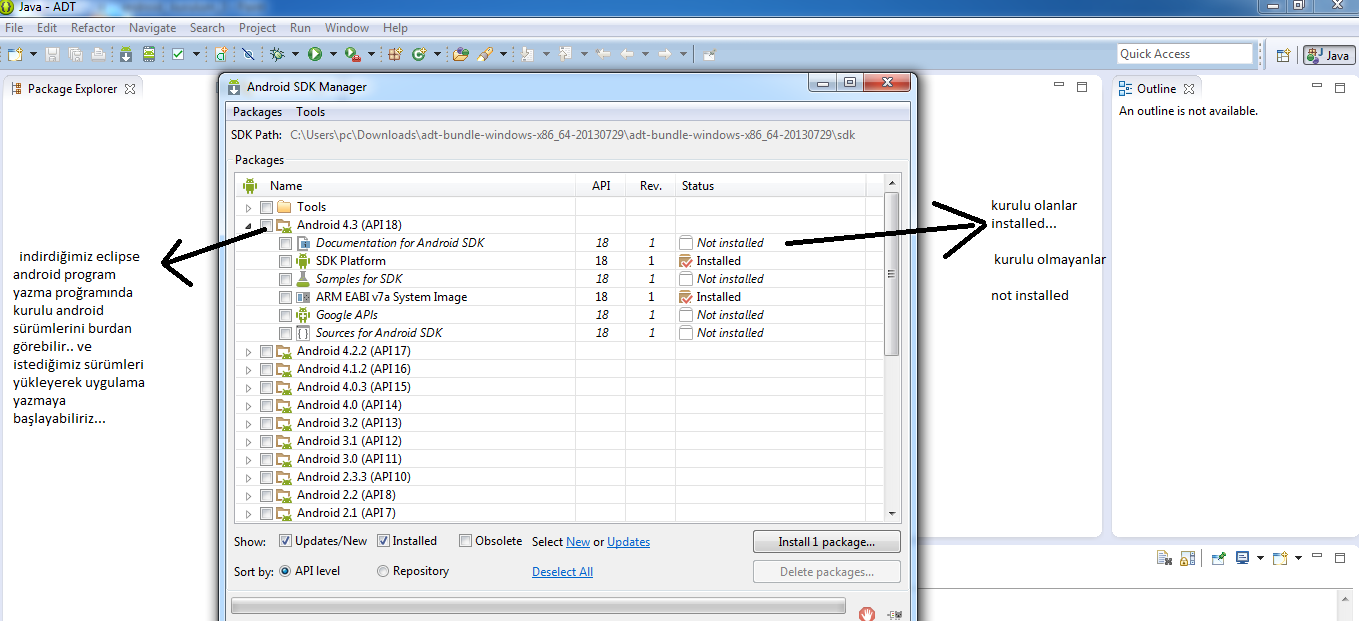Stop the SDK Manager operation with the red stop icon

[868, 614]
